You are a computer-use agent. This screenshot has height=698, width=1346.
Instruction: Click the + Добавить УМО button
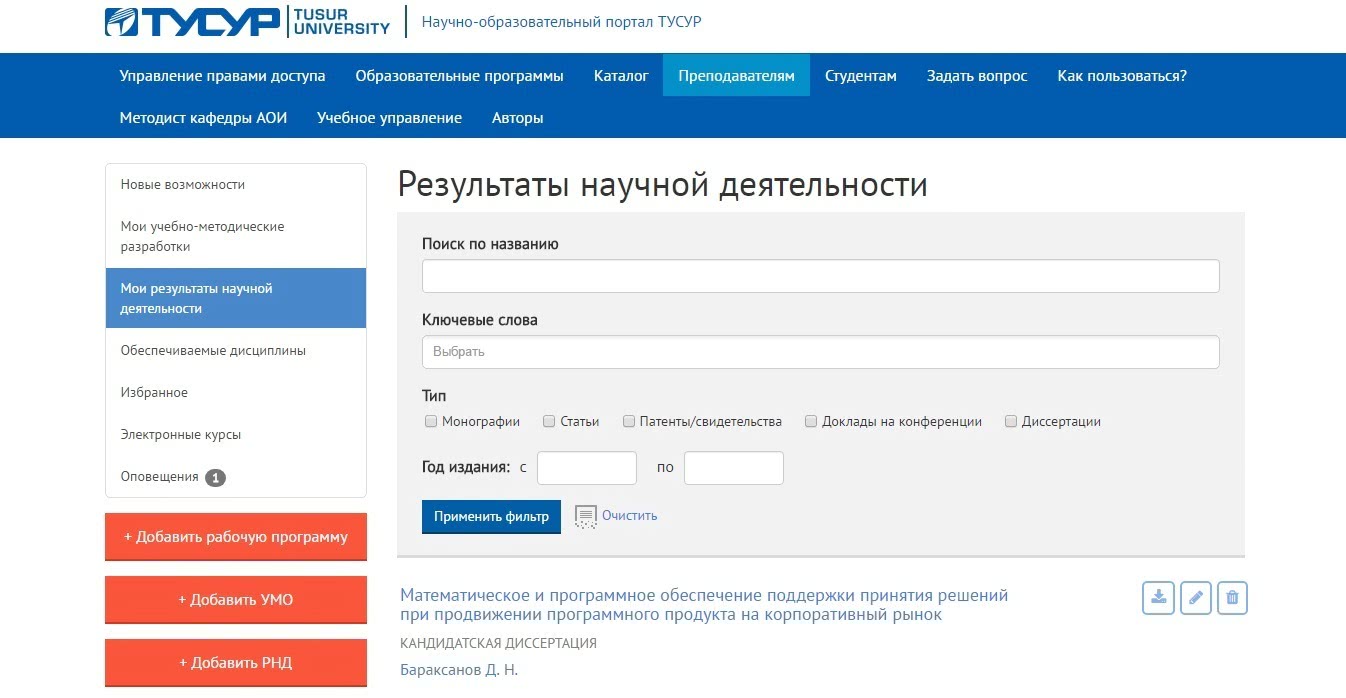[x=236, y=600]
